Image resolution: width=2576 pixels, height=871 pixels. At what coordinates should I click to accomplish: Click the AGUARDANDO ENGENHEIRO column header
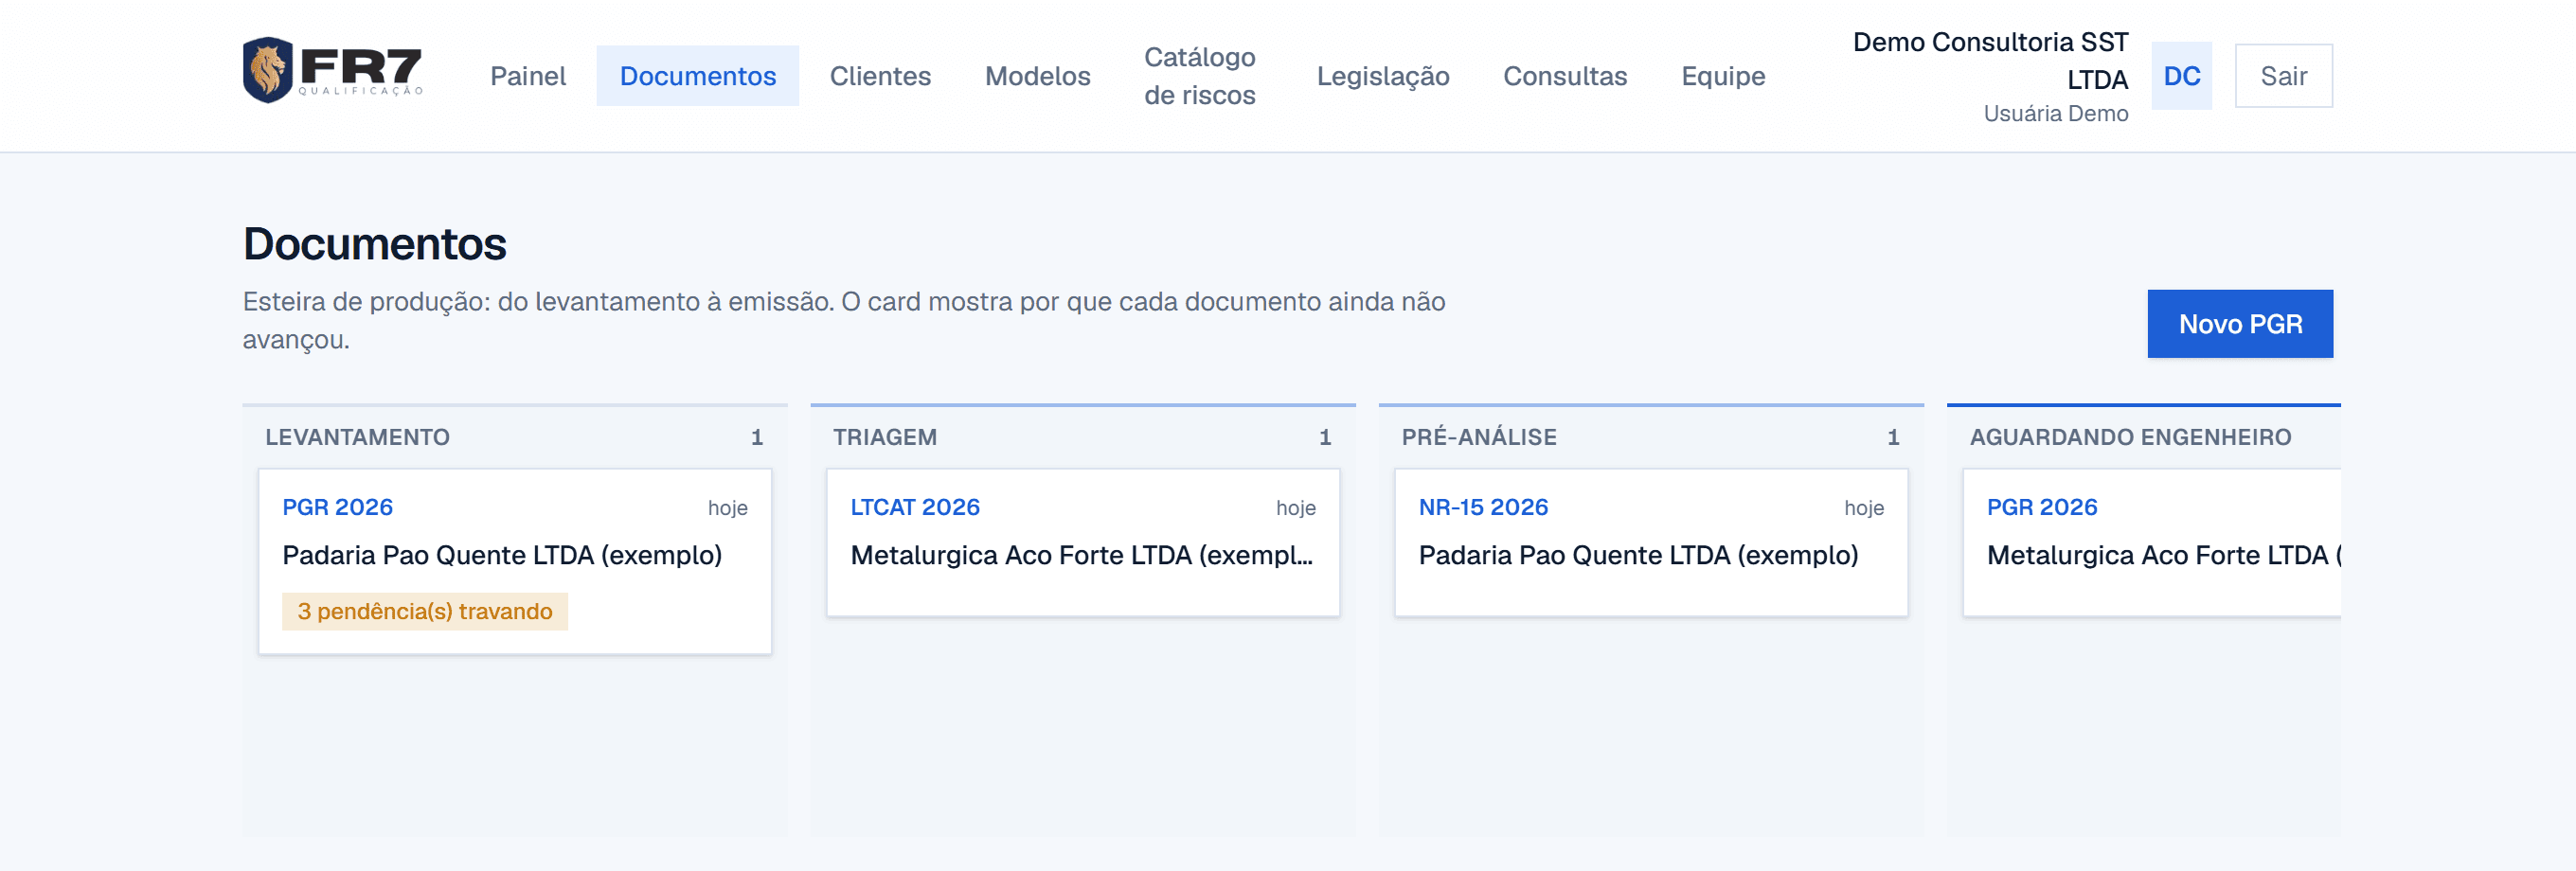[x=2130, y=437]
